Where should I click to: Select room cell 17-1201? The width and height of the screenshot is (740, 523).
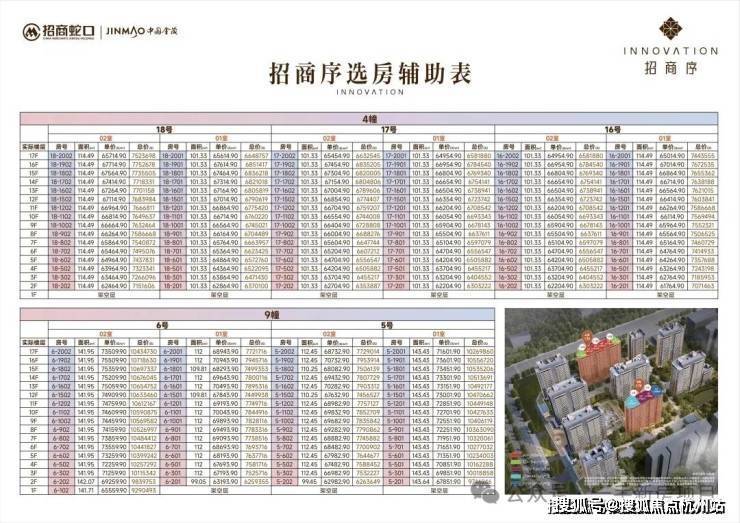(x=396, y=208)
